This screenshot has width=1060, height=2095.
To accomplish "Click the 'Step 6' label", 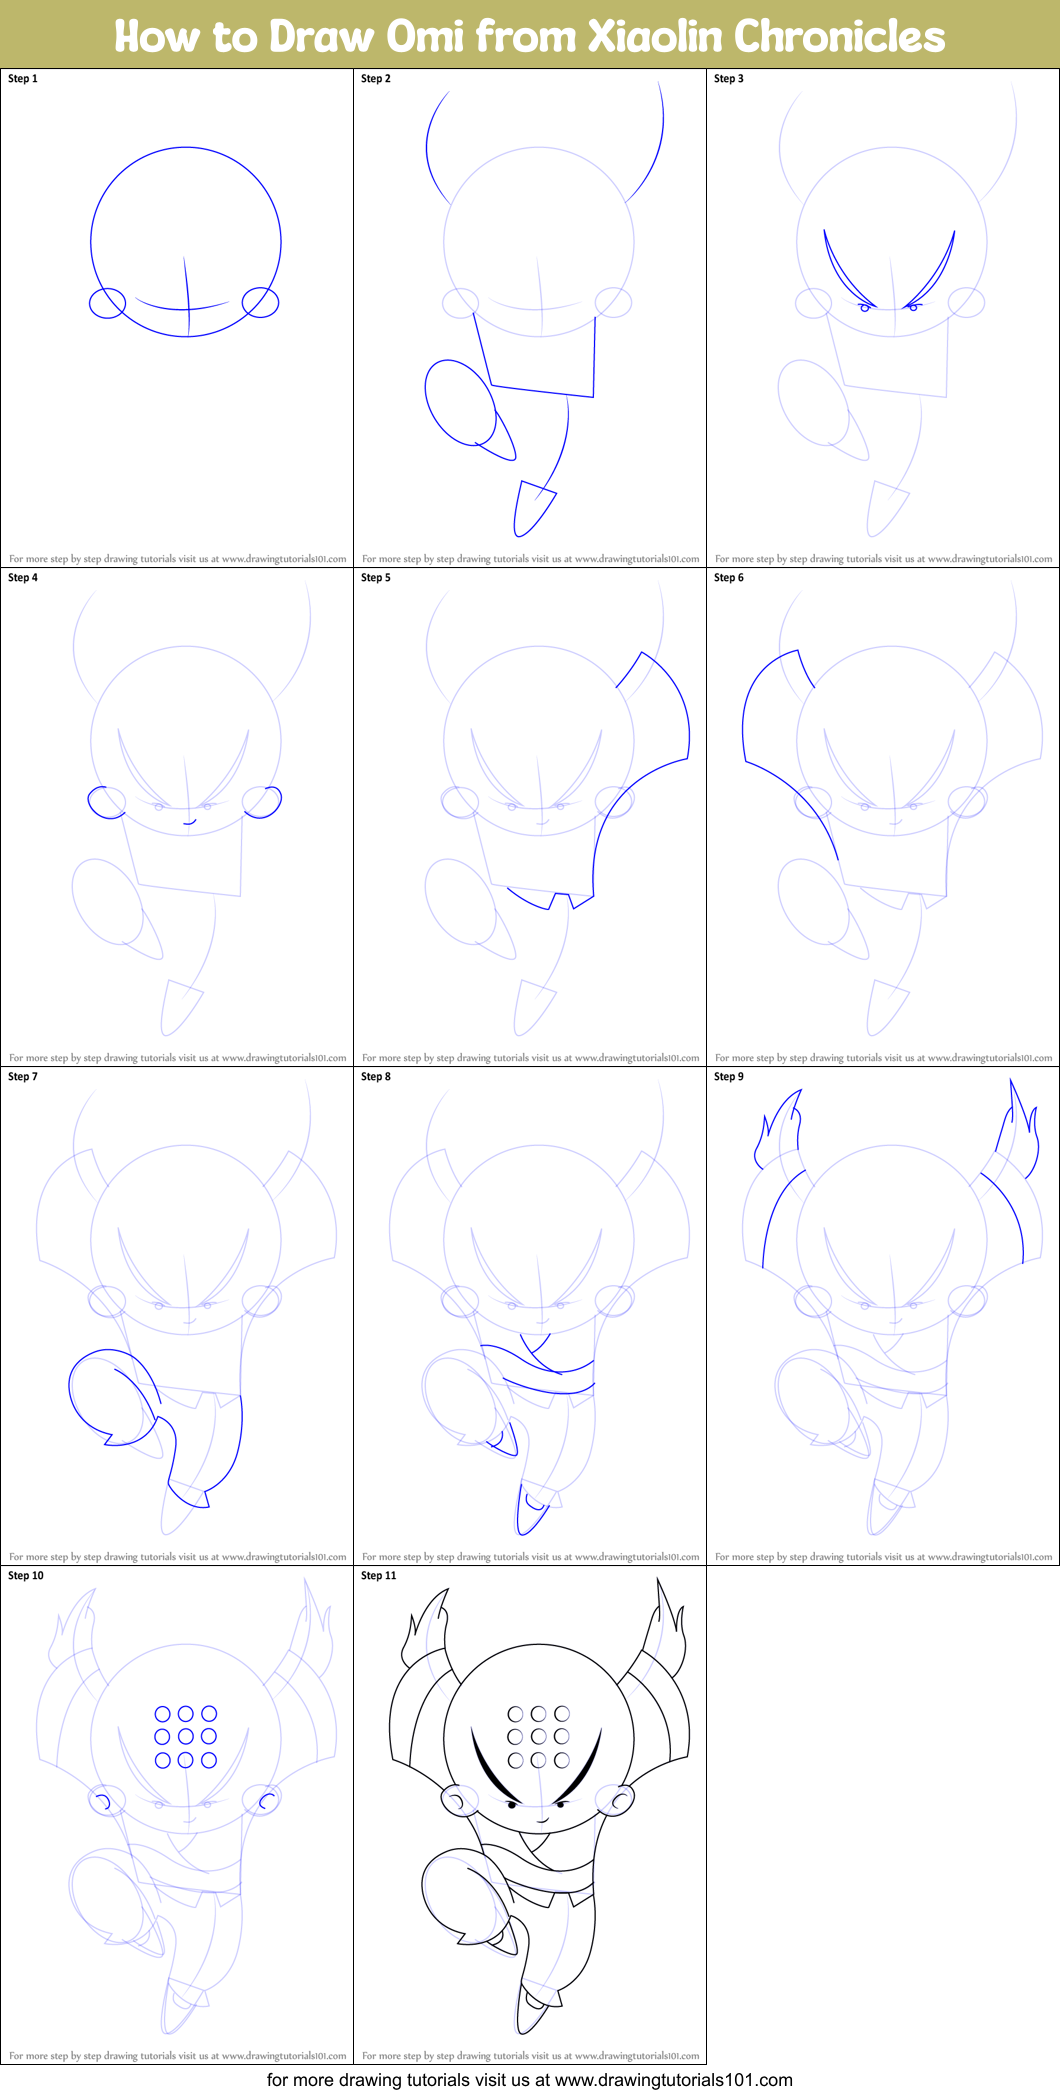I will 729,577.
